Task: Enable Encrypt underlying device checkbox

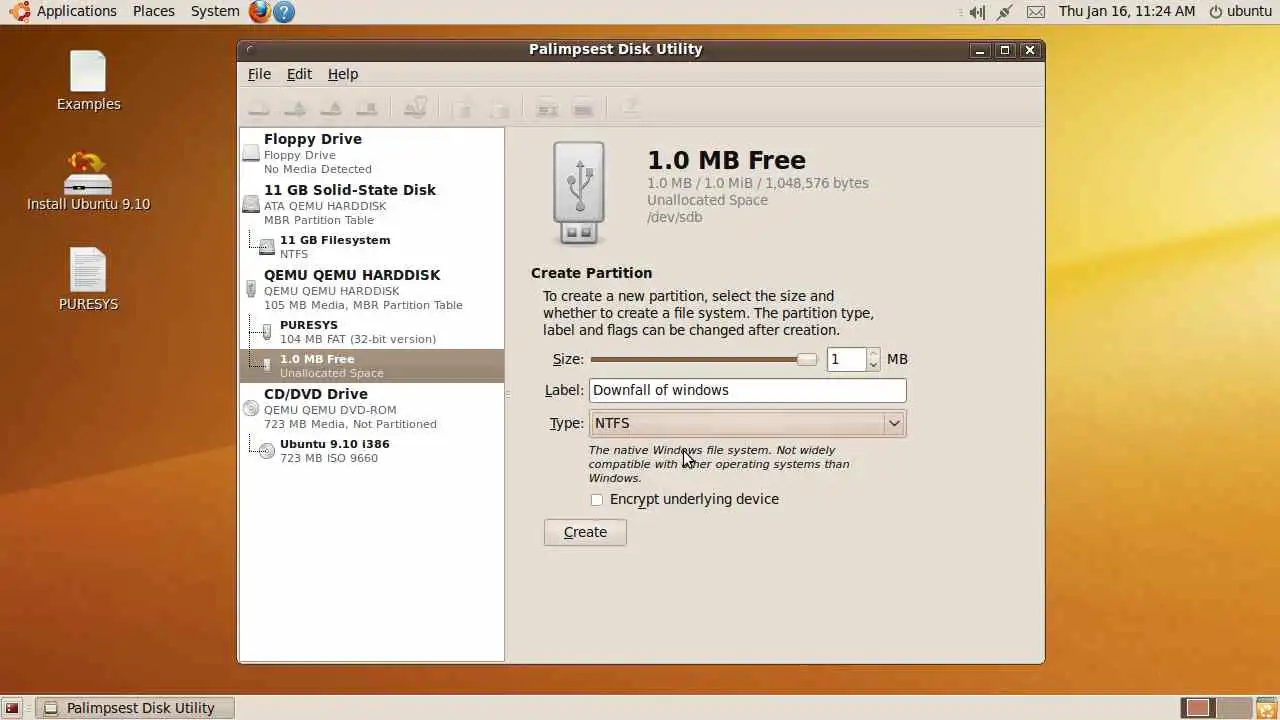Action: [x=597, y=499]
